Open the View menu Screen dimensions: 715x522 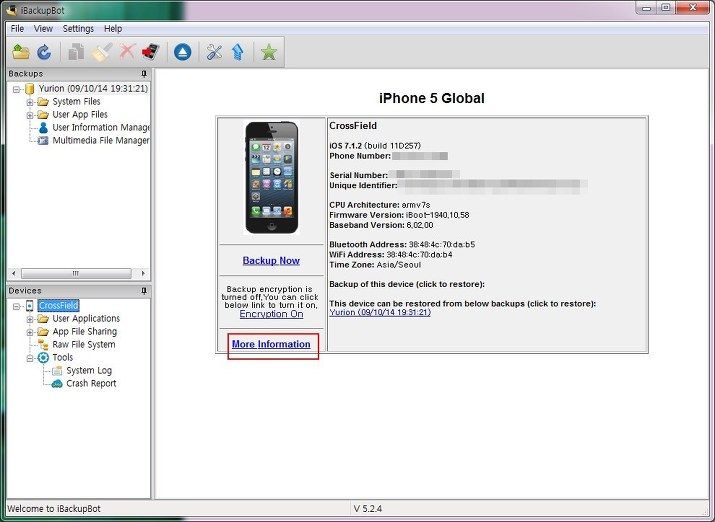pyautogui.click(x=43, y=28)
